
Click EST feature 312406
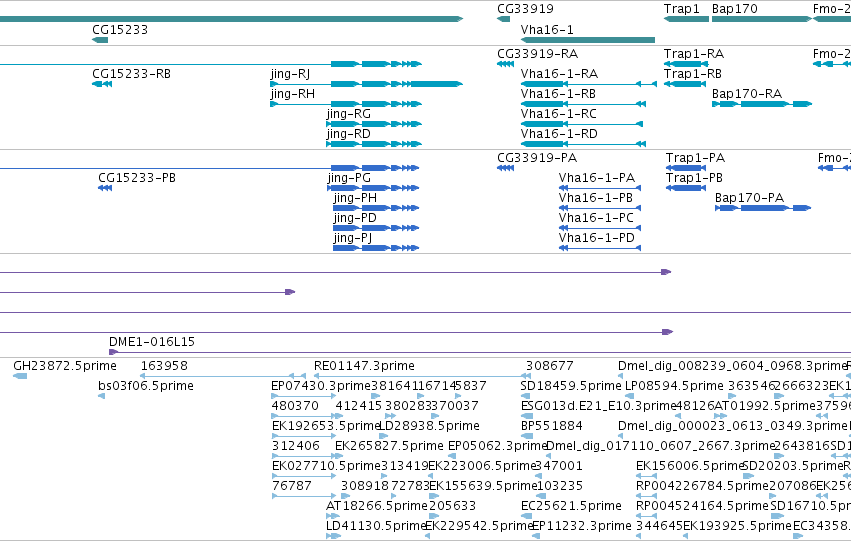296,446
